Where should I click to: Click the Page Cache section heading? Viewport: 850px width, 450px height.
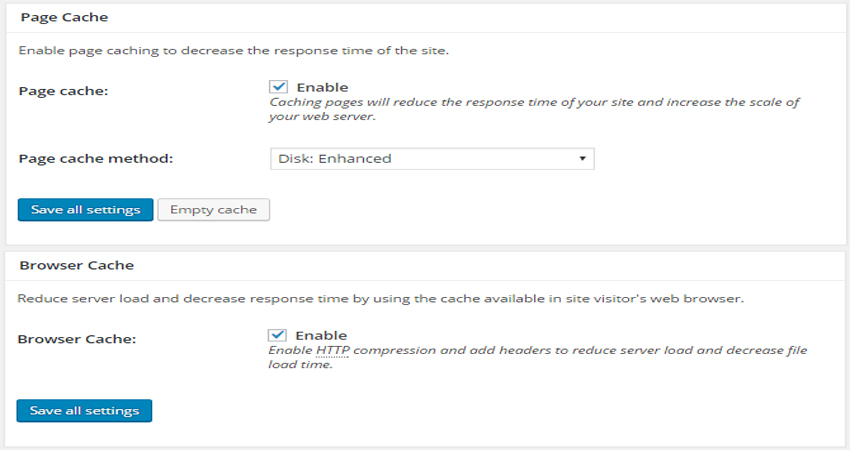65,17
